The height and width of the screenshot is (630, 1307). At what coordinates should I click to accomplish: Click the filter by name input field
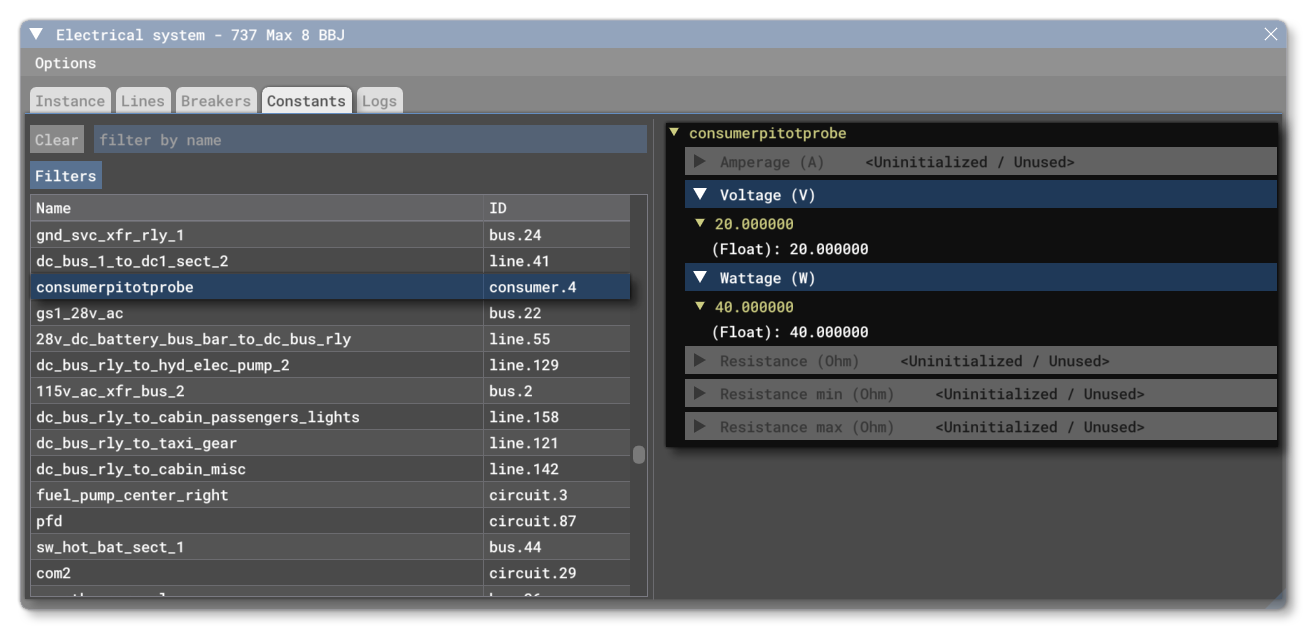(x=300, y=140)
